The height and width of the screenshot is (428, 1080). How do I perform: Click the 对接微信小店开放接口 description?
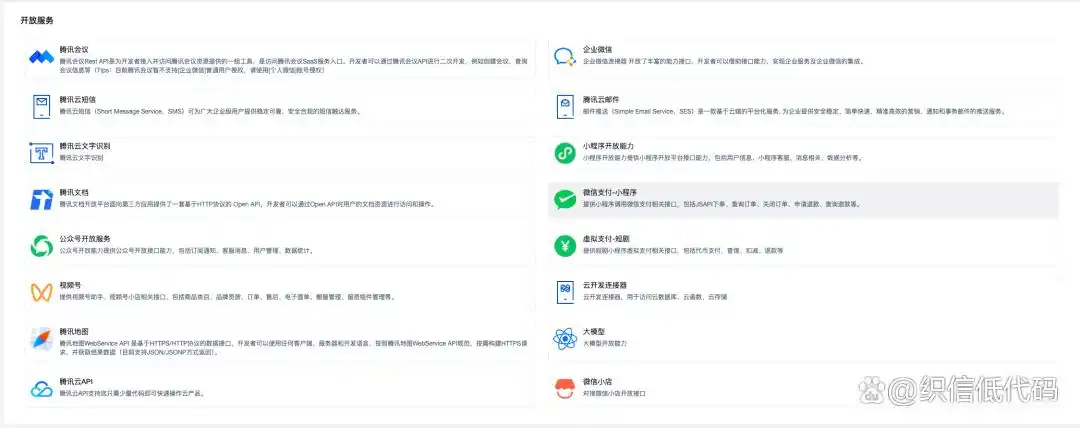coord(614,393)
